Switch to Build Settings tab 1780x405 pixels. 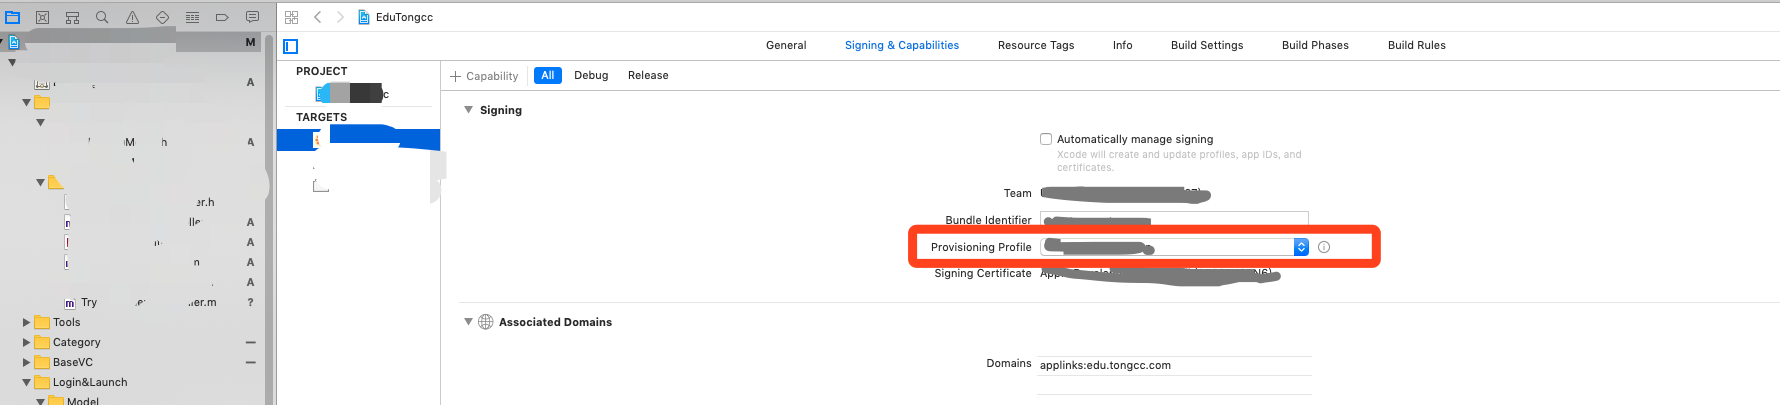point(1207,45)
